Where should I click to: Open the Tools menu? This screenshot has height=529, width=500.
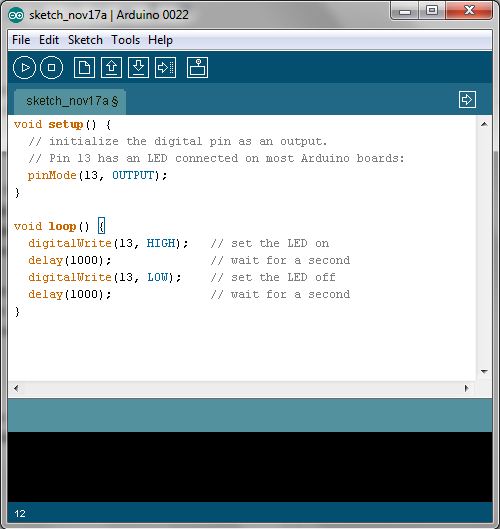click(x=126, y=40)
